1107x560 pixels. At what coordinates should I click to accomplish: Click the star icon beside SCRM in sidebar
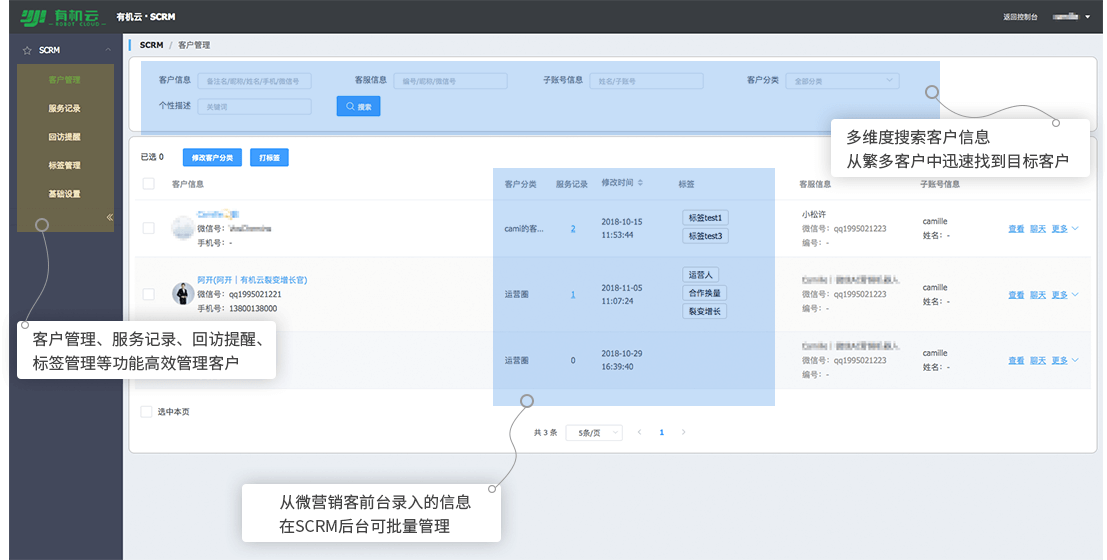point(27,51)
